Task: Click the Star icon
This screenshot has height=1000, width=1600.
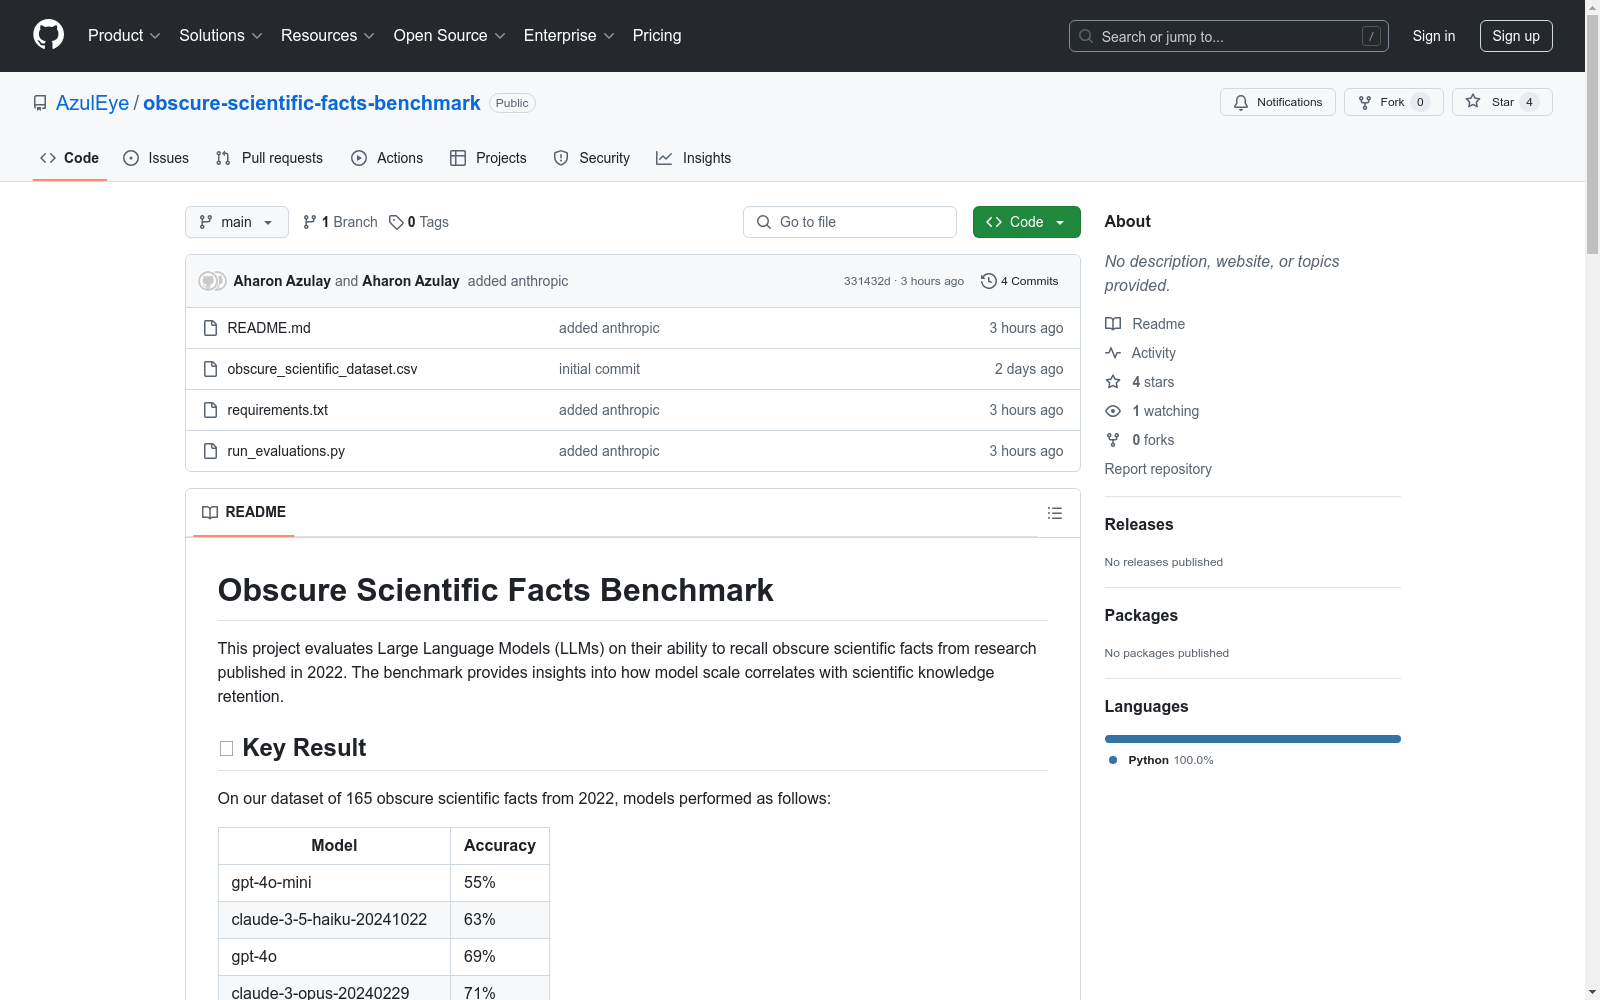Action: [1473, 101]
